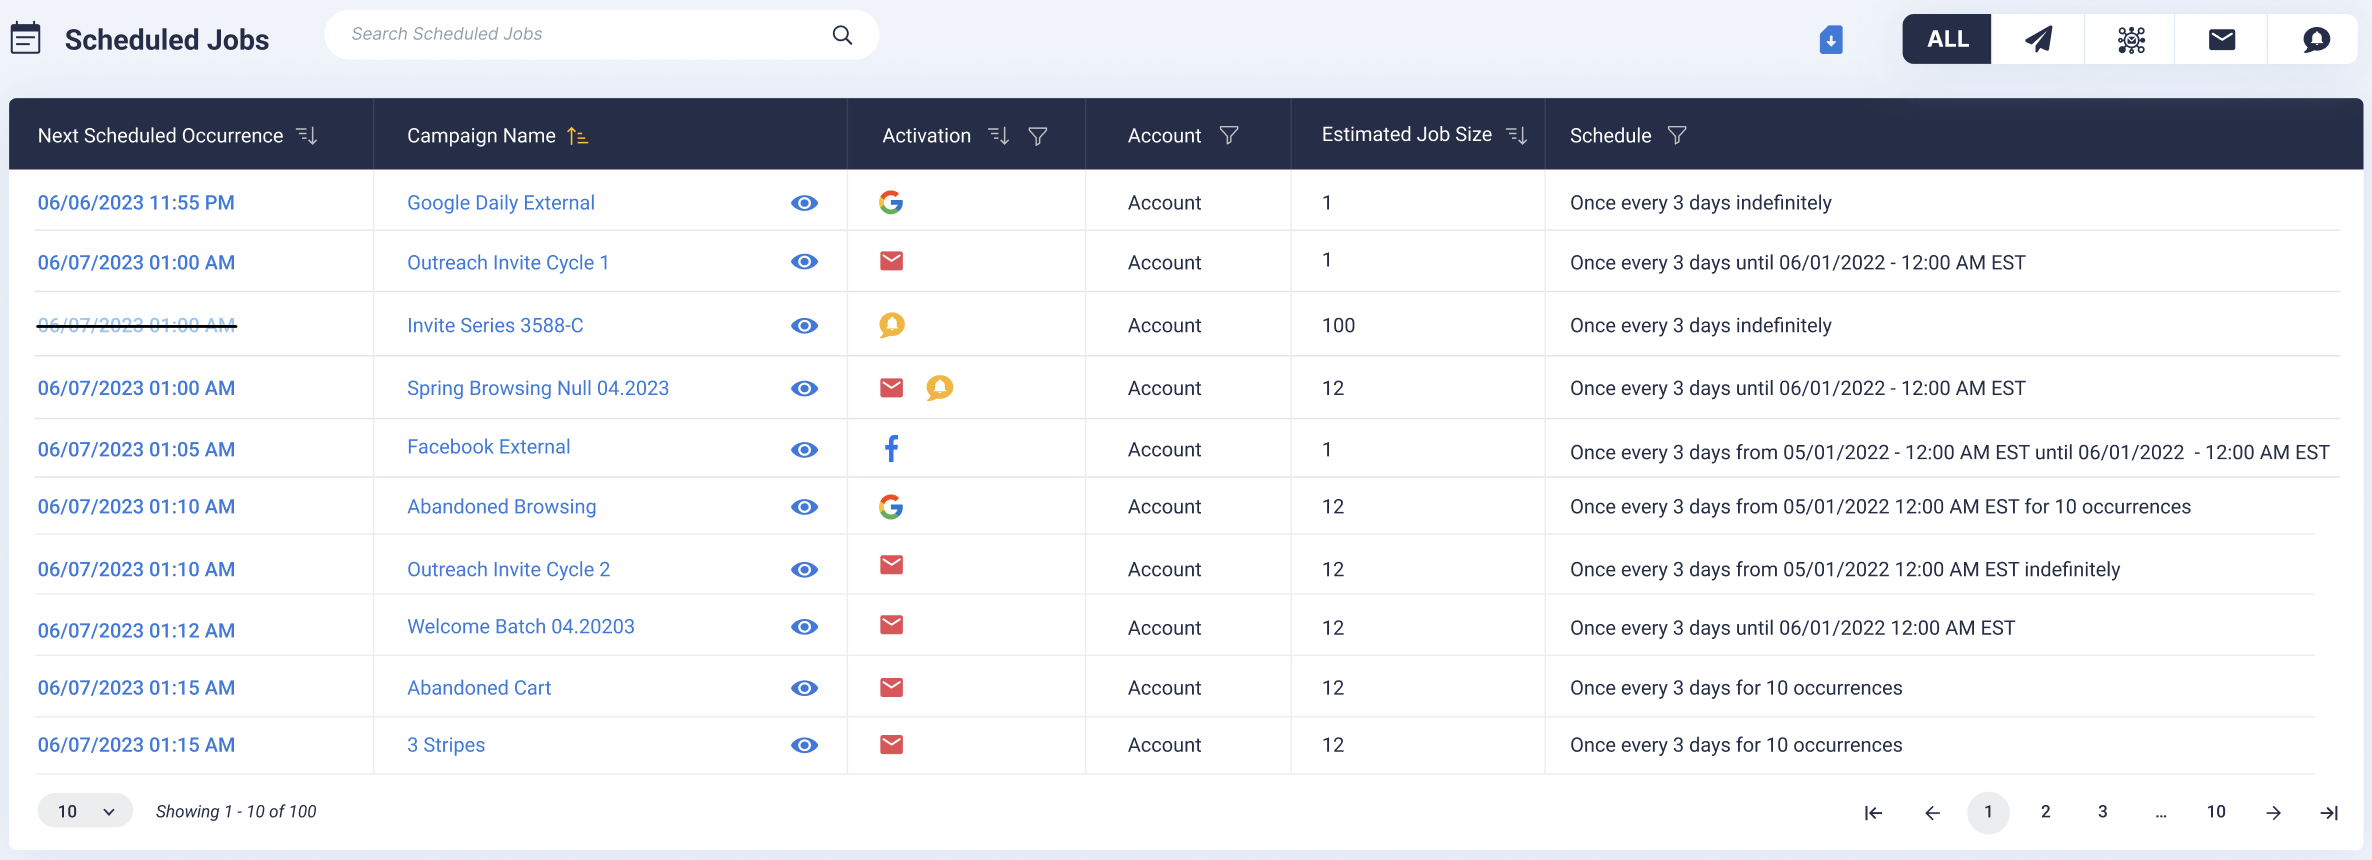This screenshot has width=2372, height=860.
Task: Click email icon in Outreach Invite Cycle 2 row
Action: click(891, 565)
